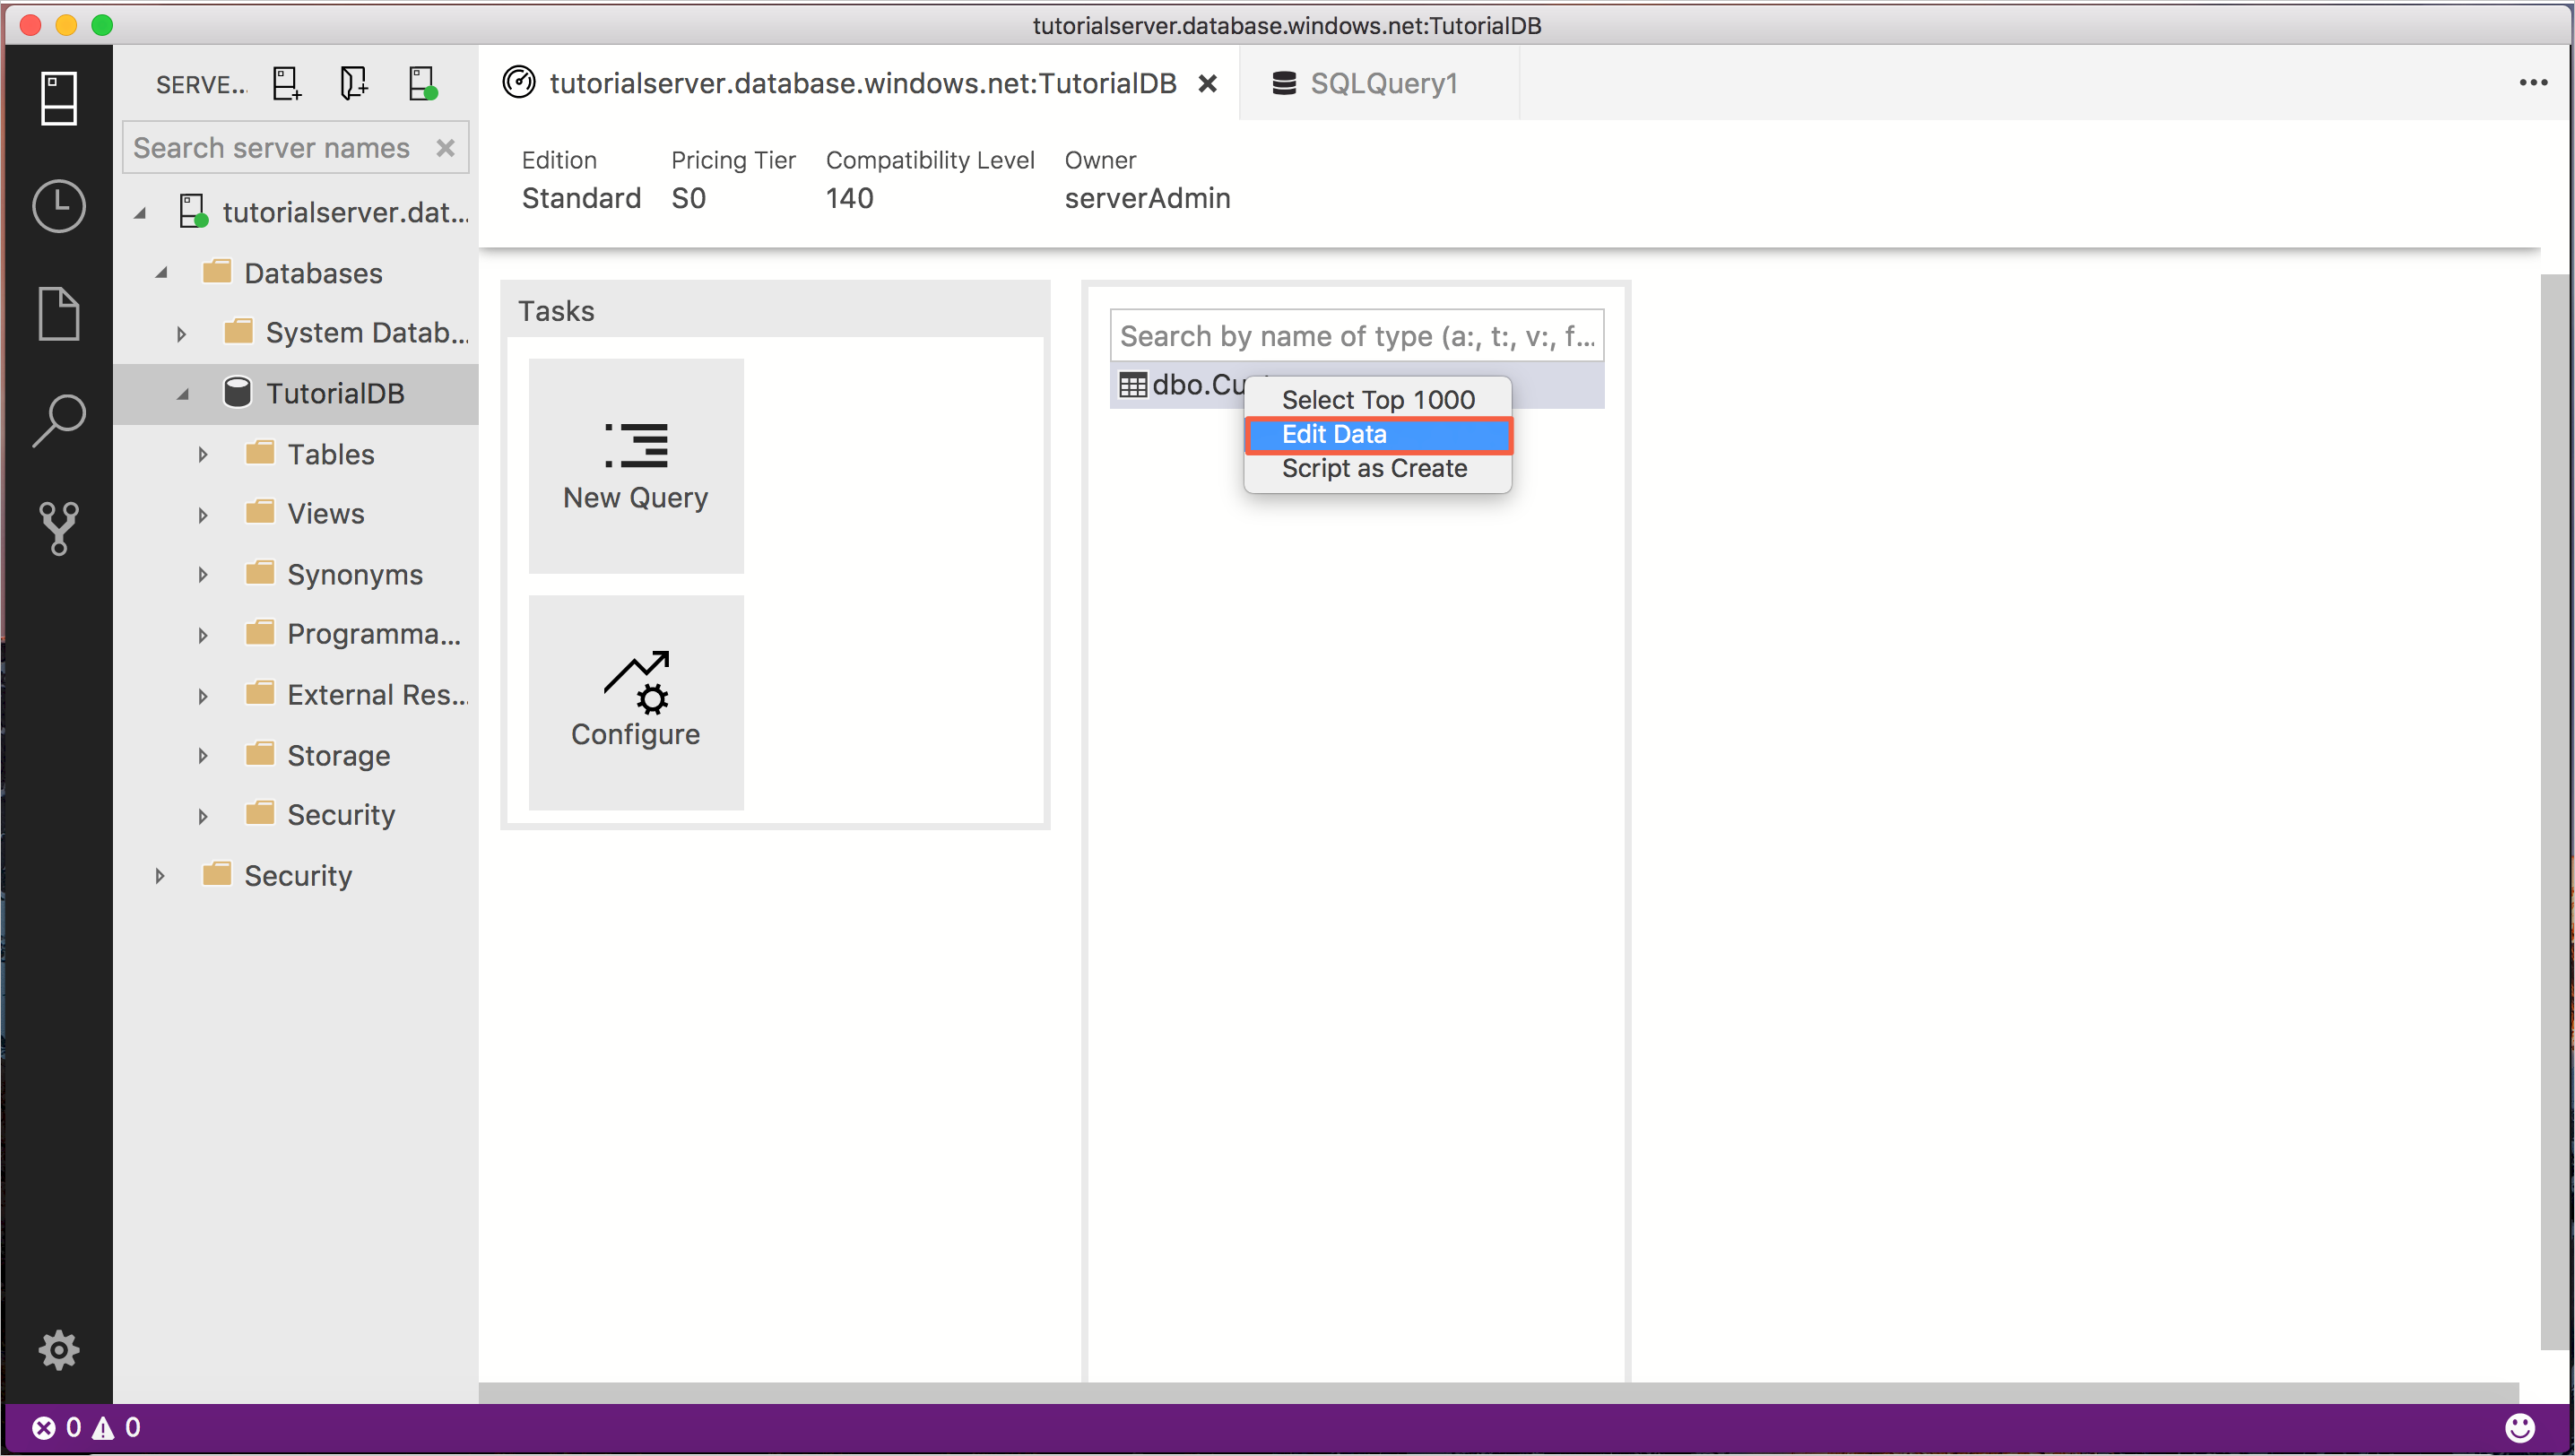Click Select Top 1000 from context menu
The image size is (2575, 1456).
1378,398
